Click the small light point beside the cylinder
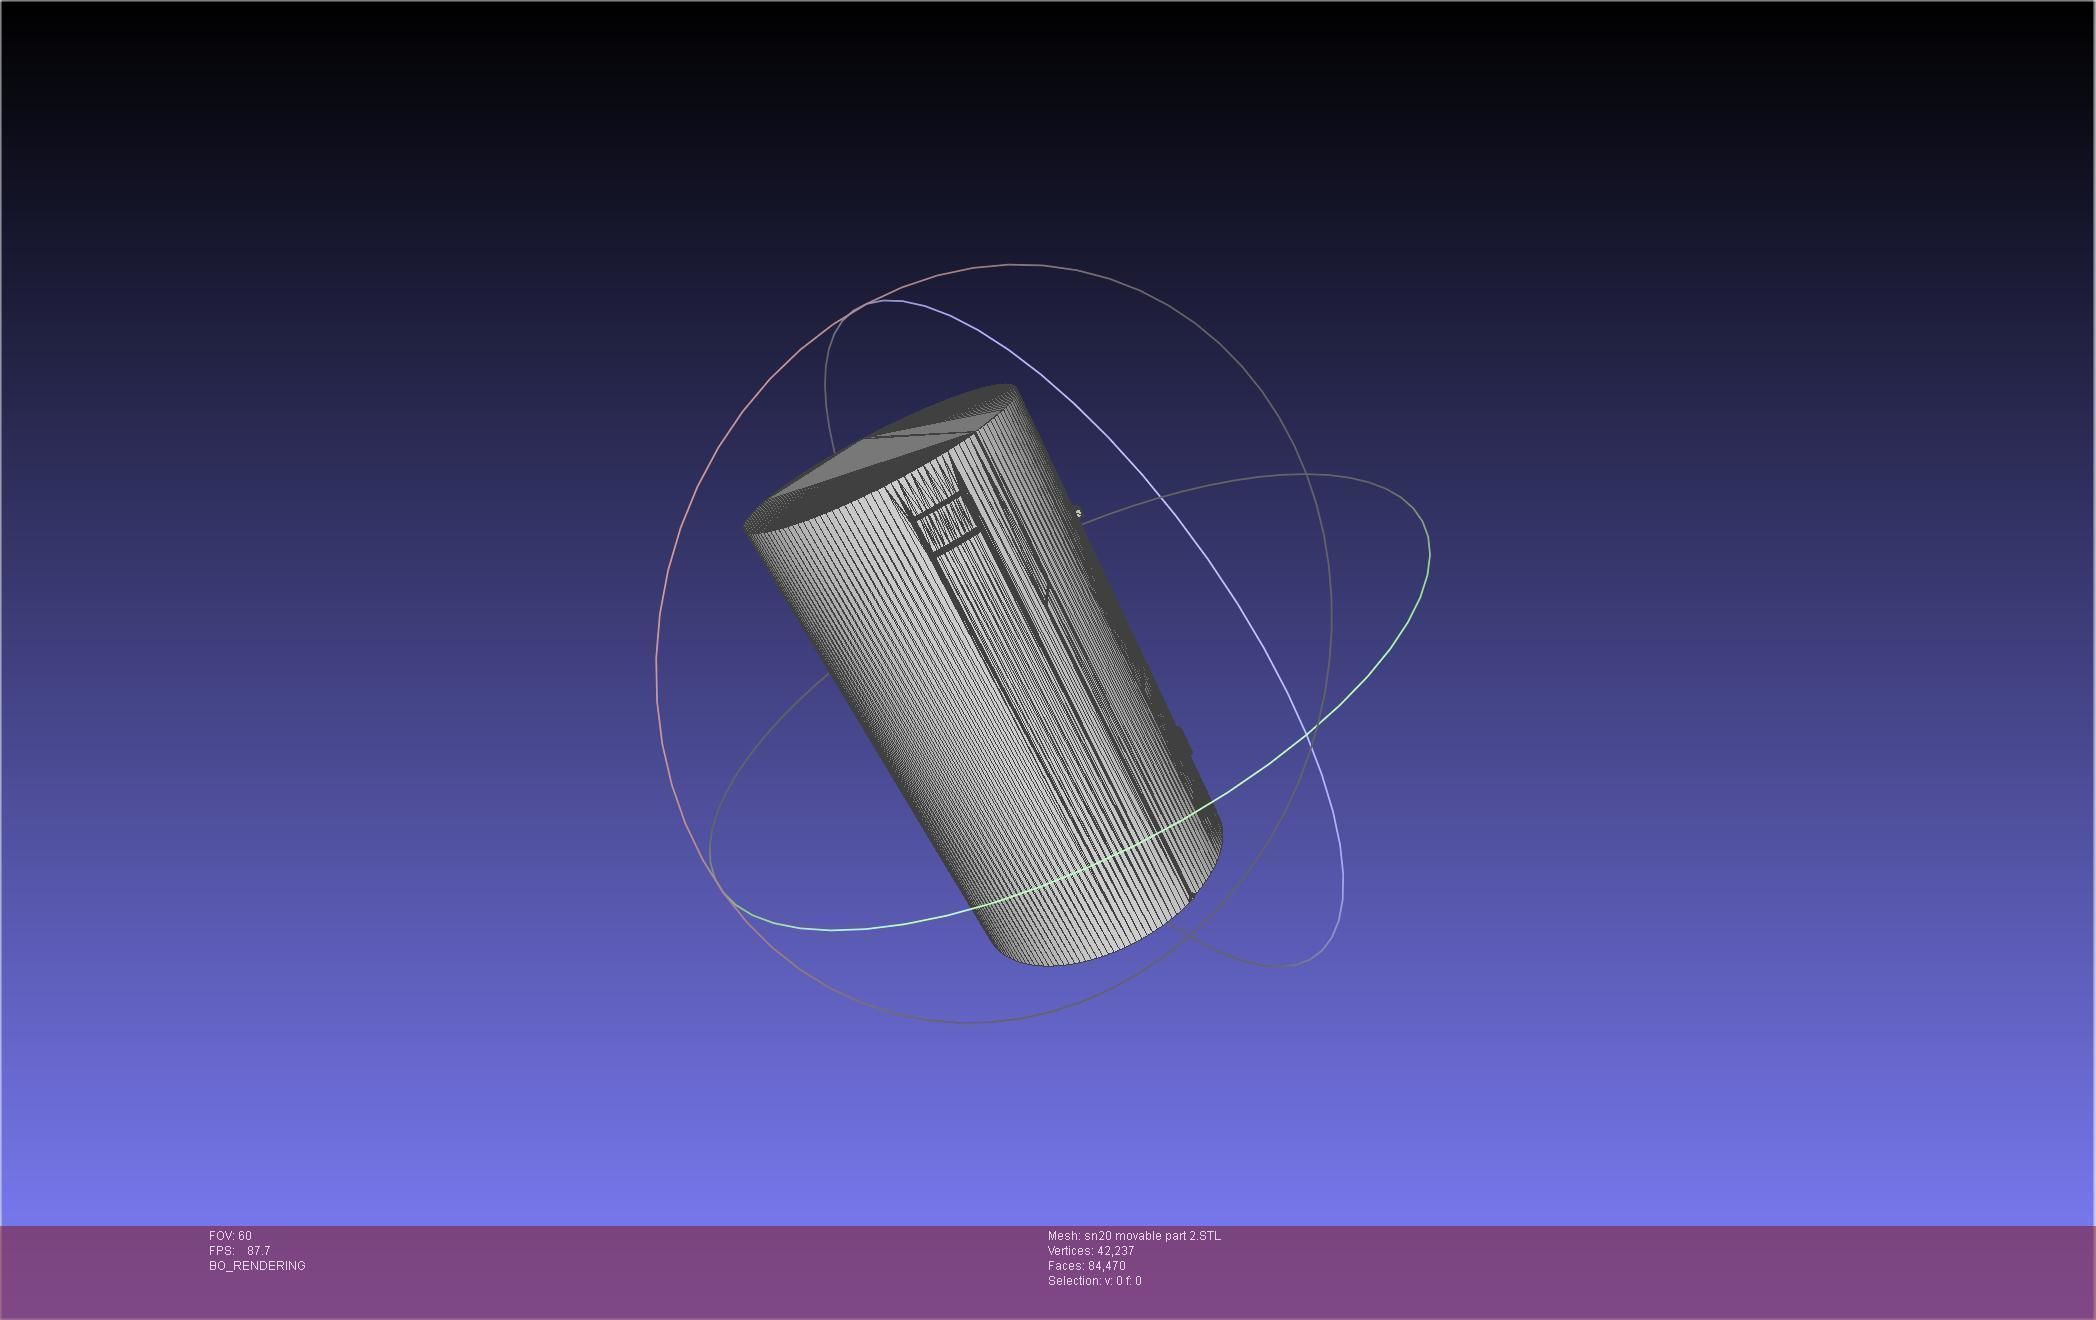This screenshot has height=1320, width=2096. (x=1079, y=513)
